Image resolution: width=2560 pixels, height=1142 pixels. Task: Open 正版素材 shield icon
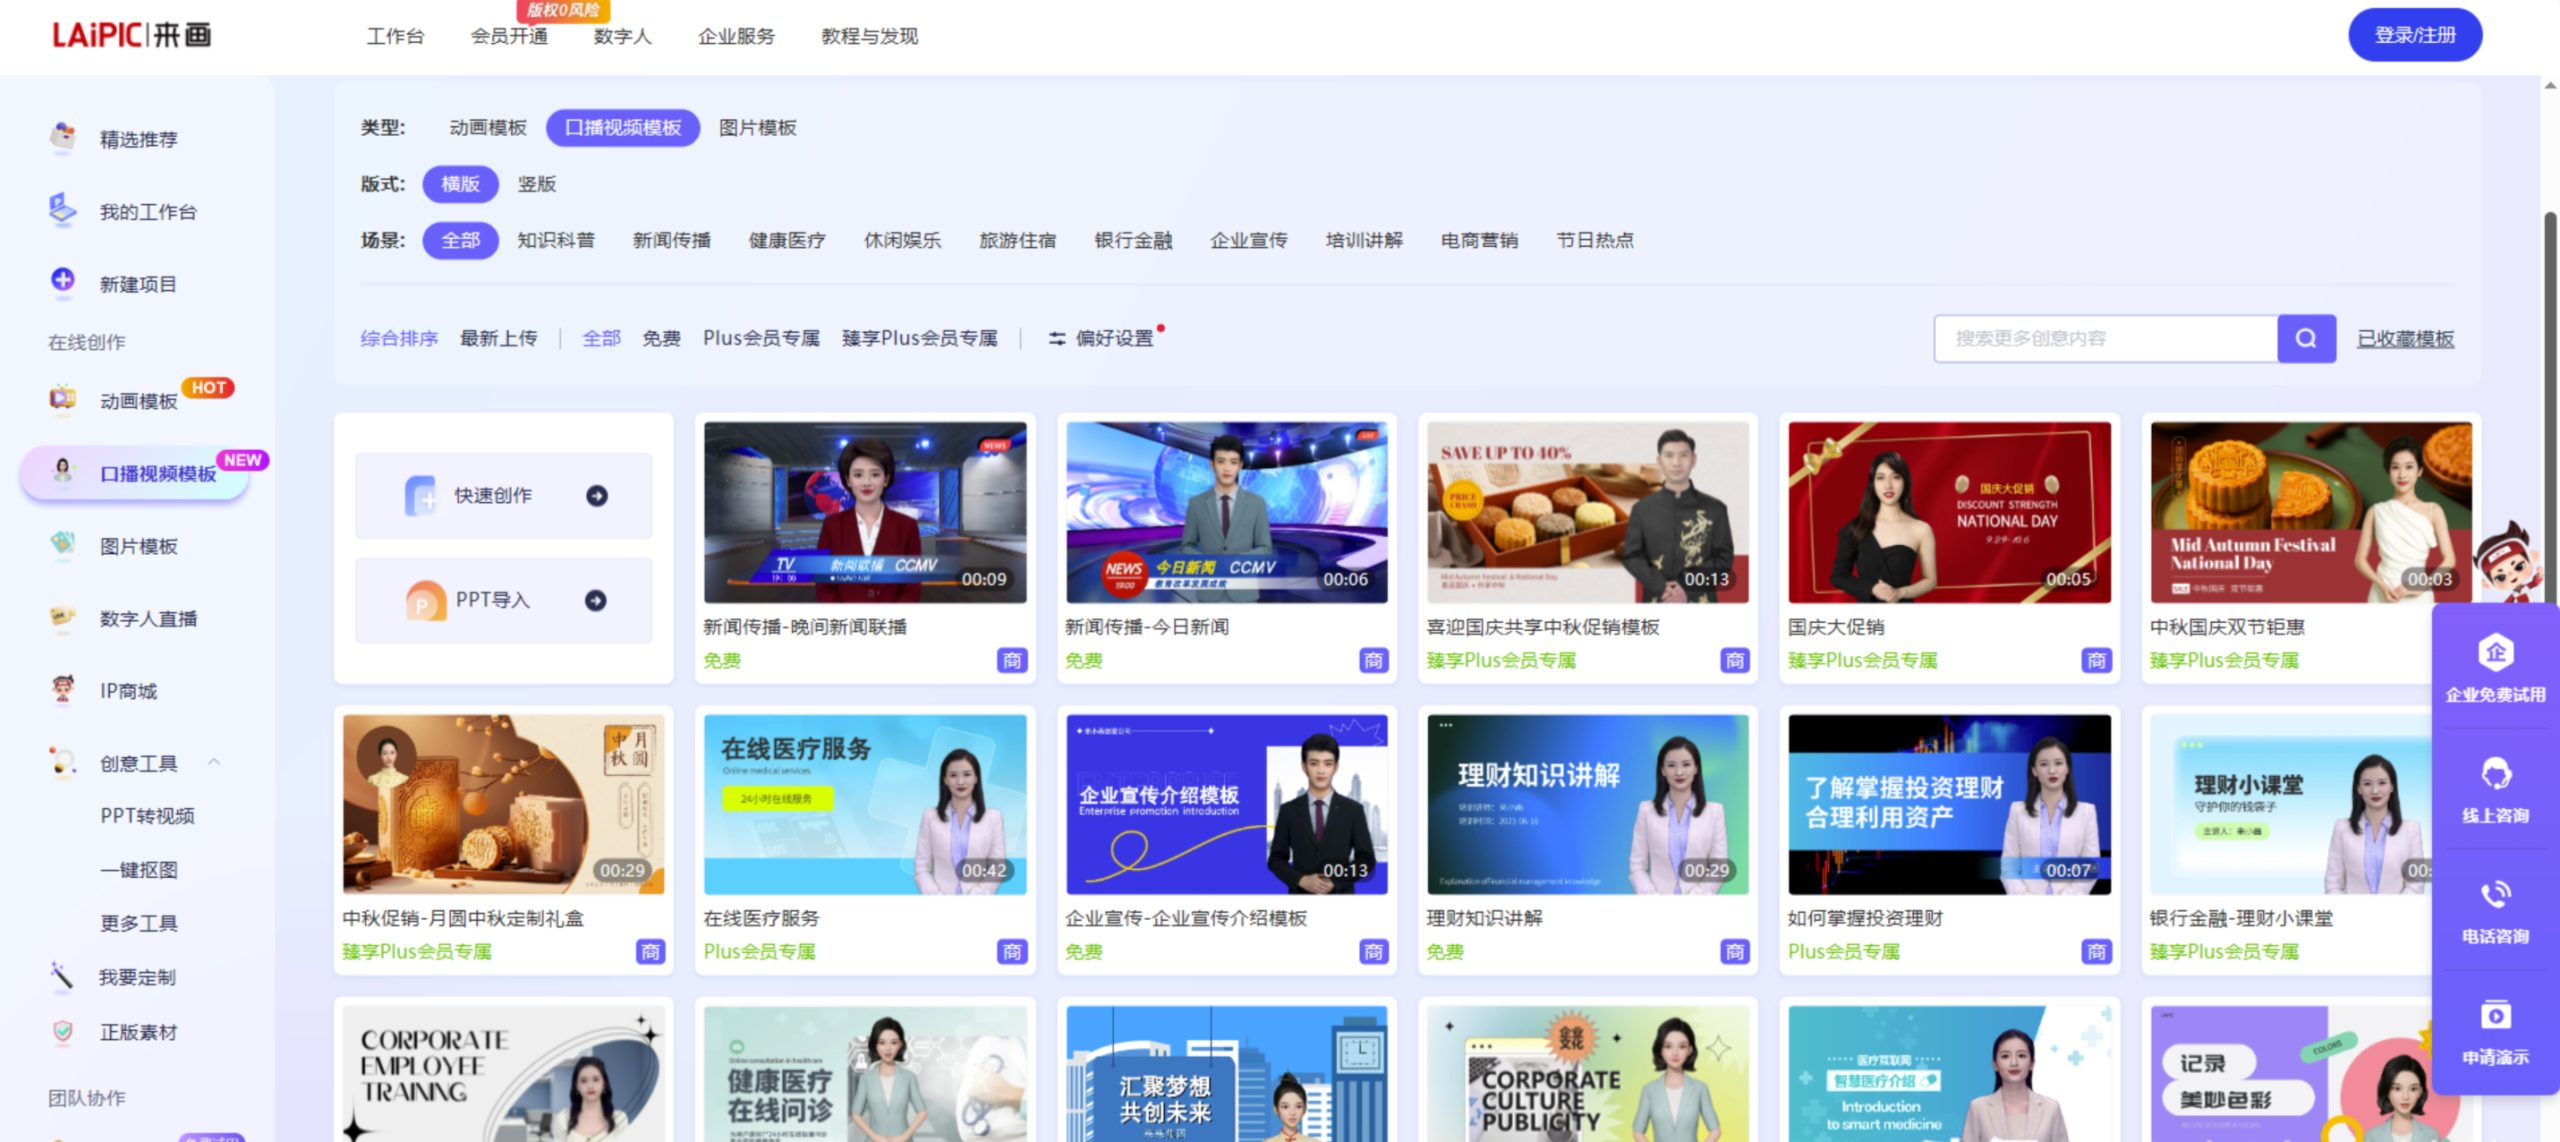(63, 1031)
